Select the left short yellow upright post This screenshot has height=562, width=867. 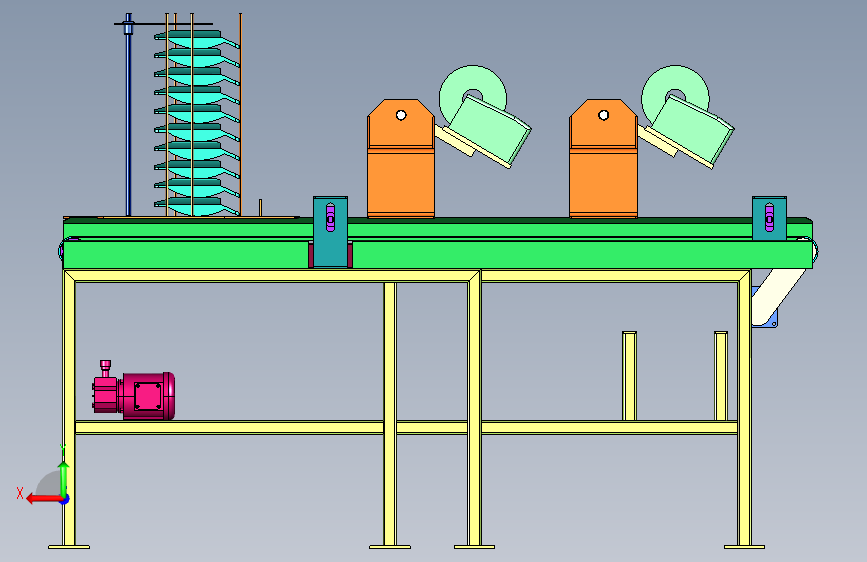(x=629, y=376)
